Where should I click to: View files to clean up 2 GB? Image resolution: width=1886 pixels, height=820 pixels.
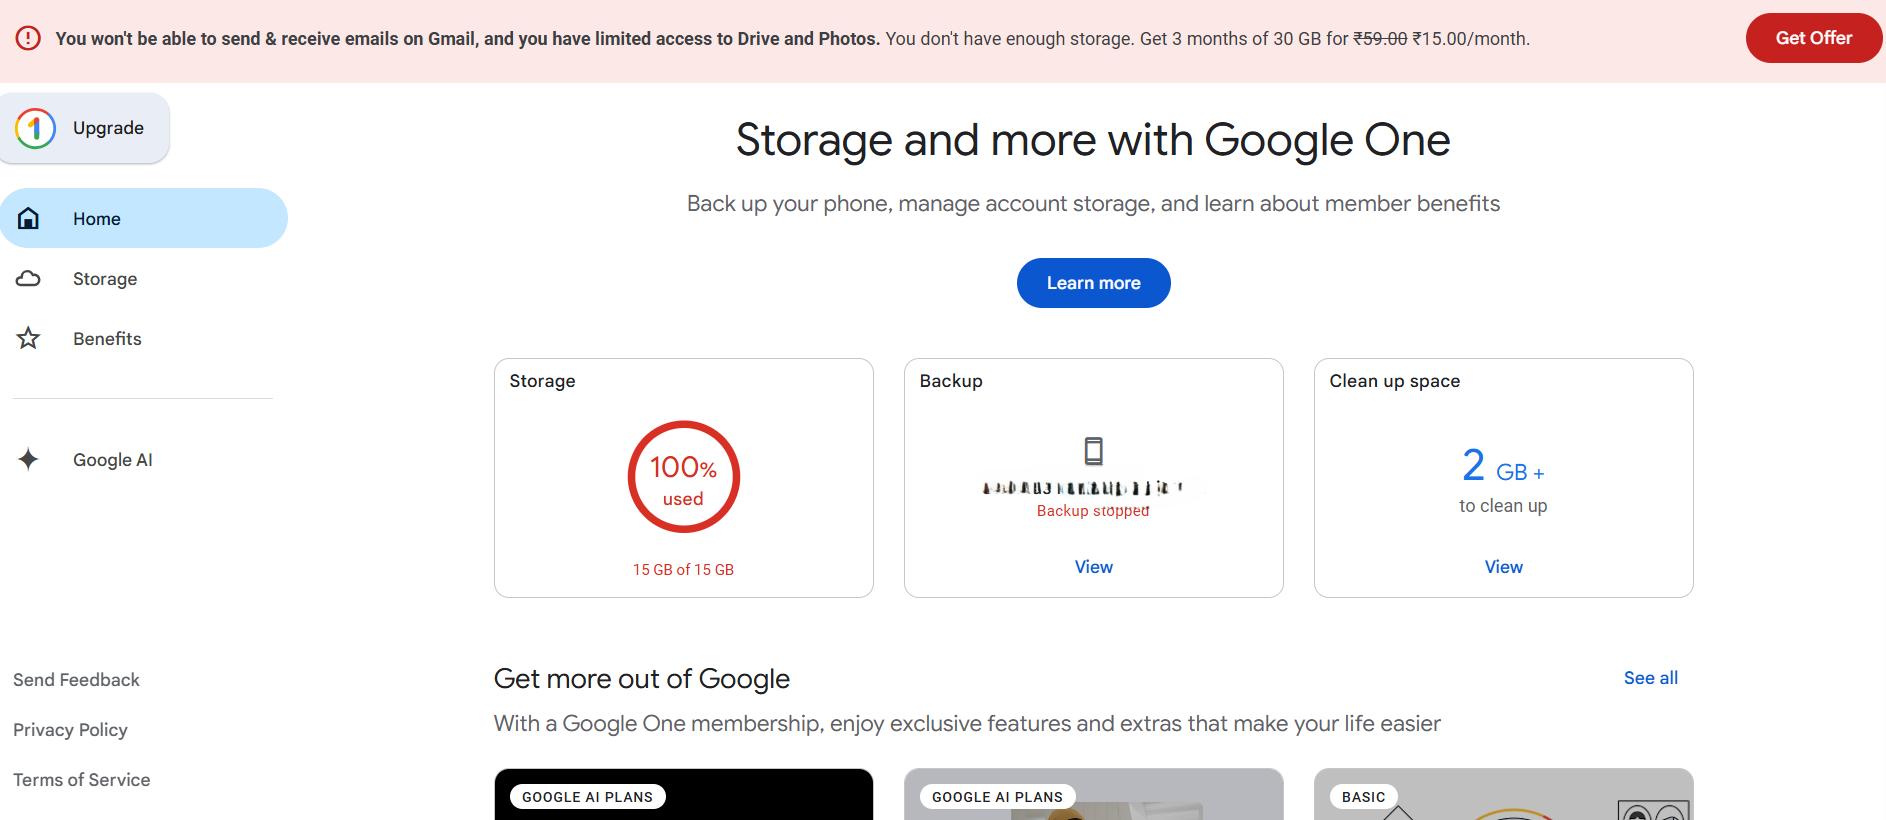(x=1503, y=566)
